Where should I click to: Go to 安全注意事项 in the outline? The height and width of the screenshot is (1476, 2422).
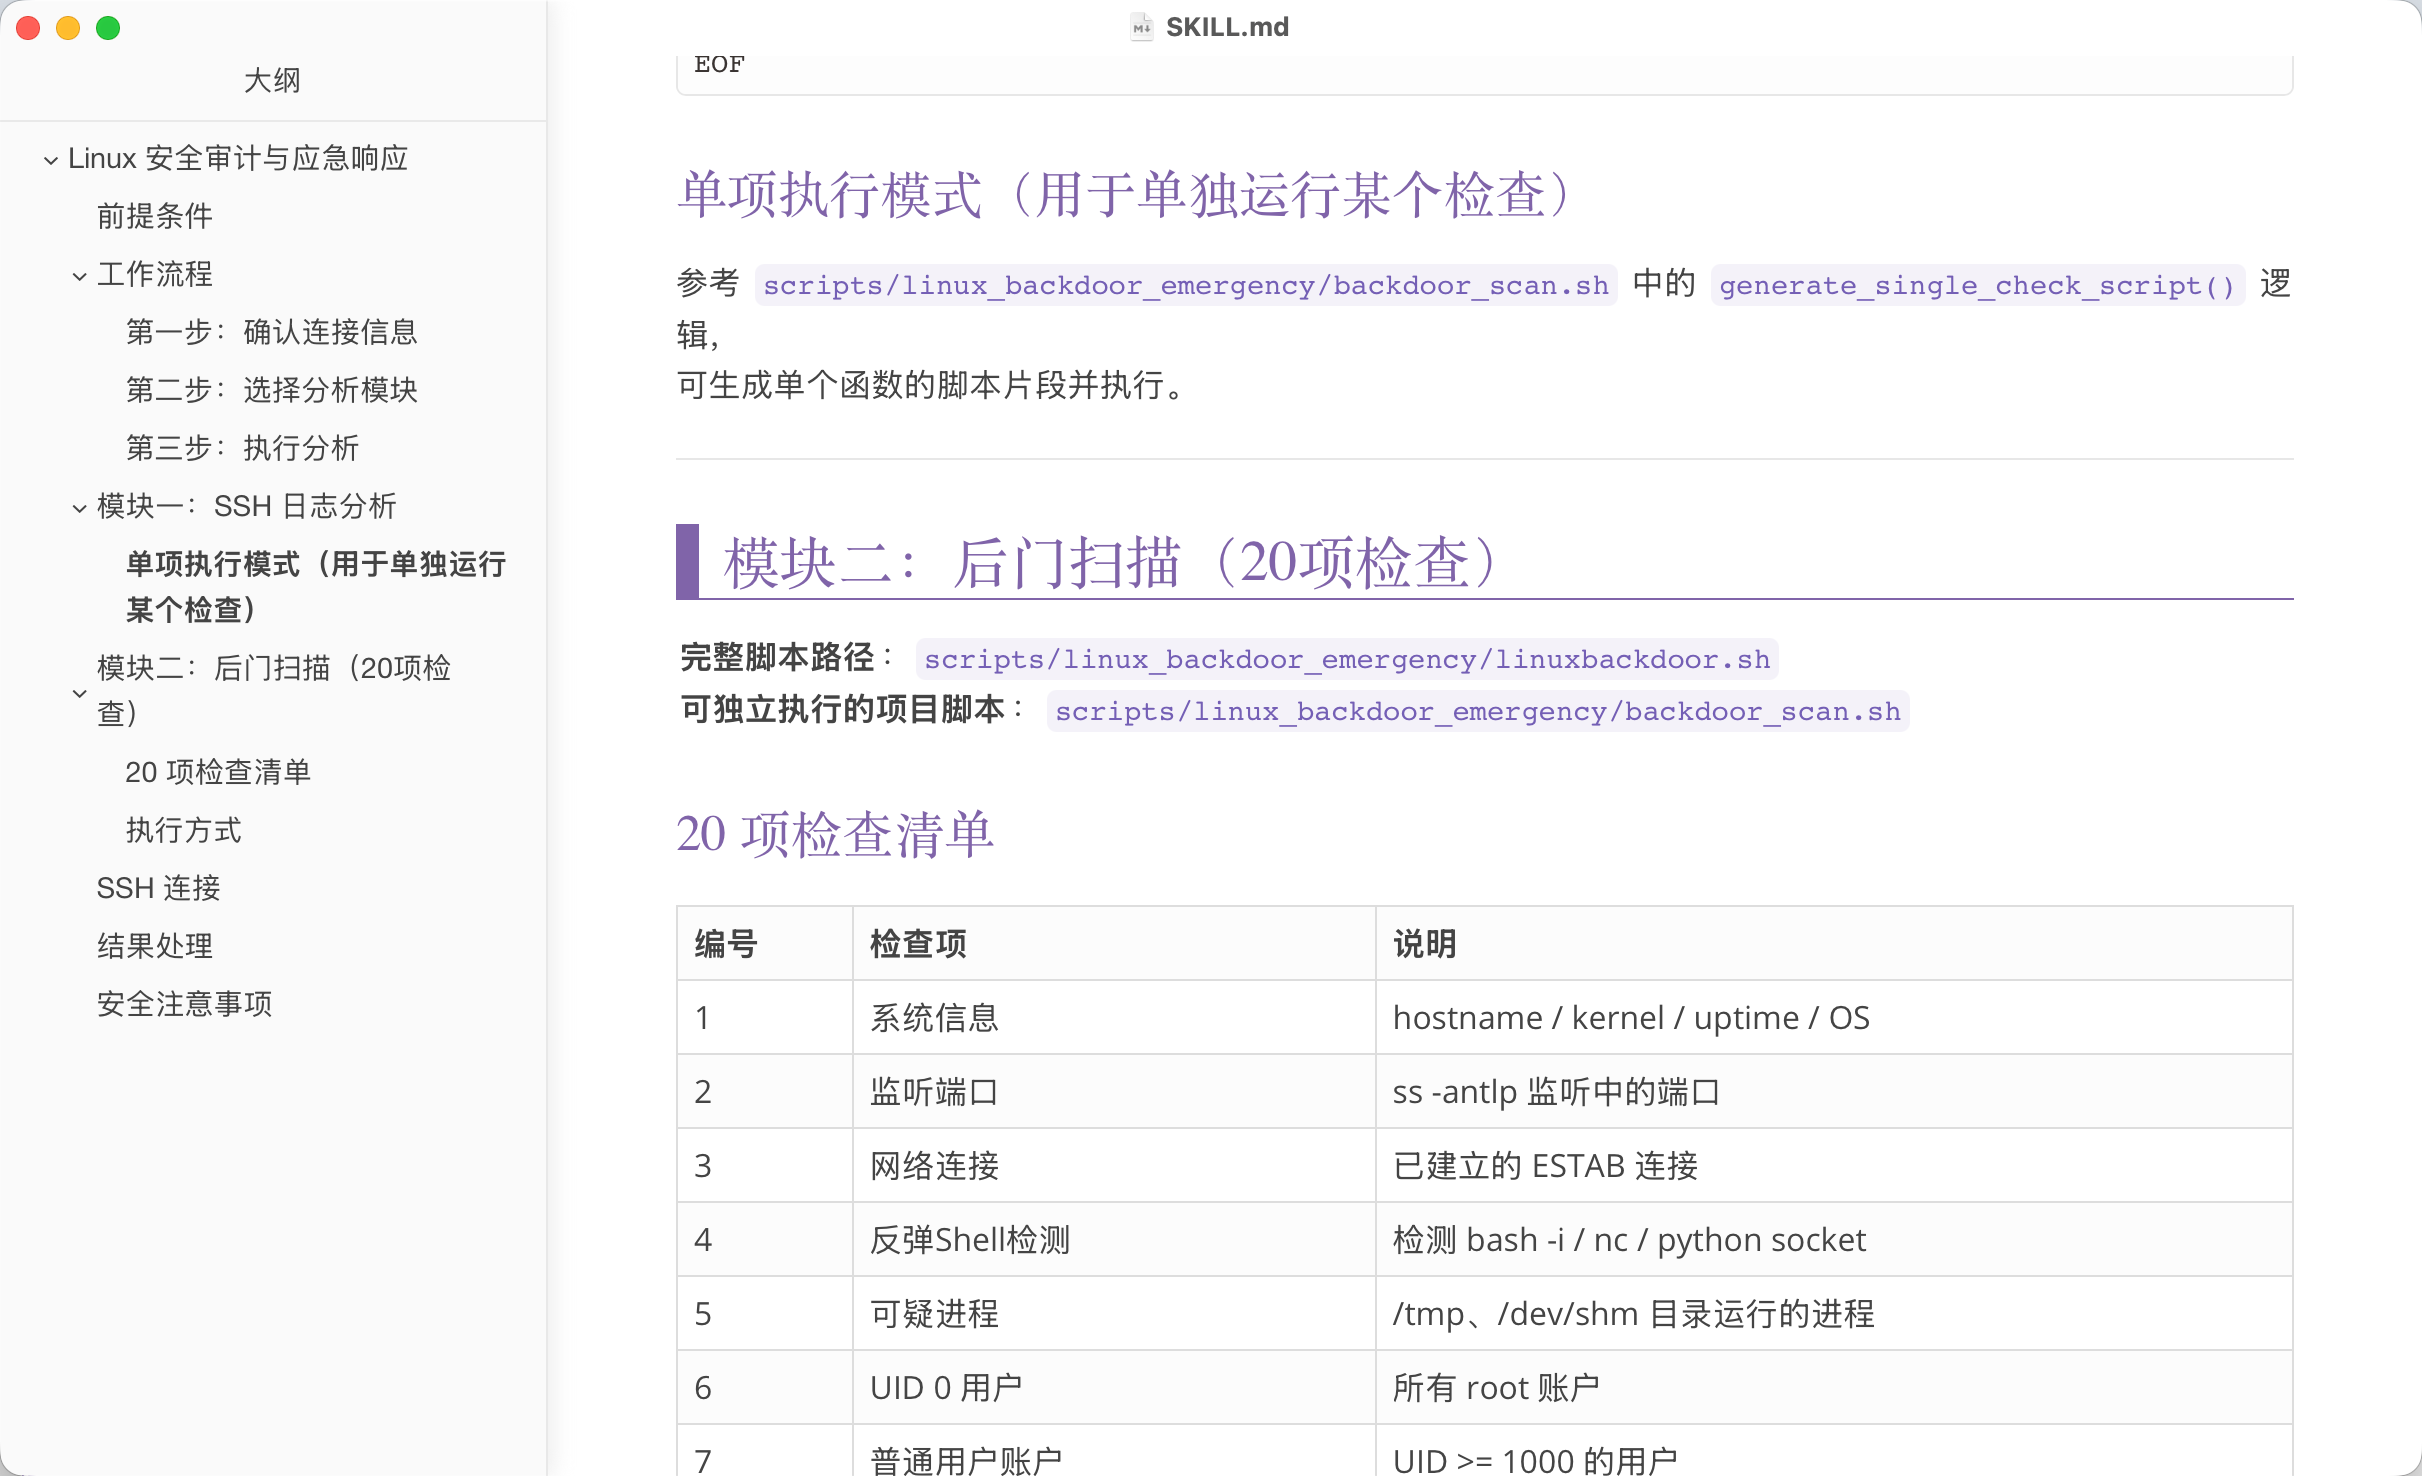coord(184,1004)
